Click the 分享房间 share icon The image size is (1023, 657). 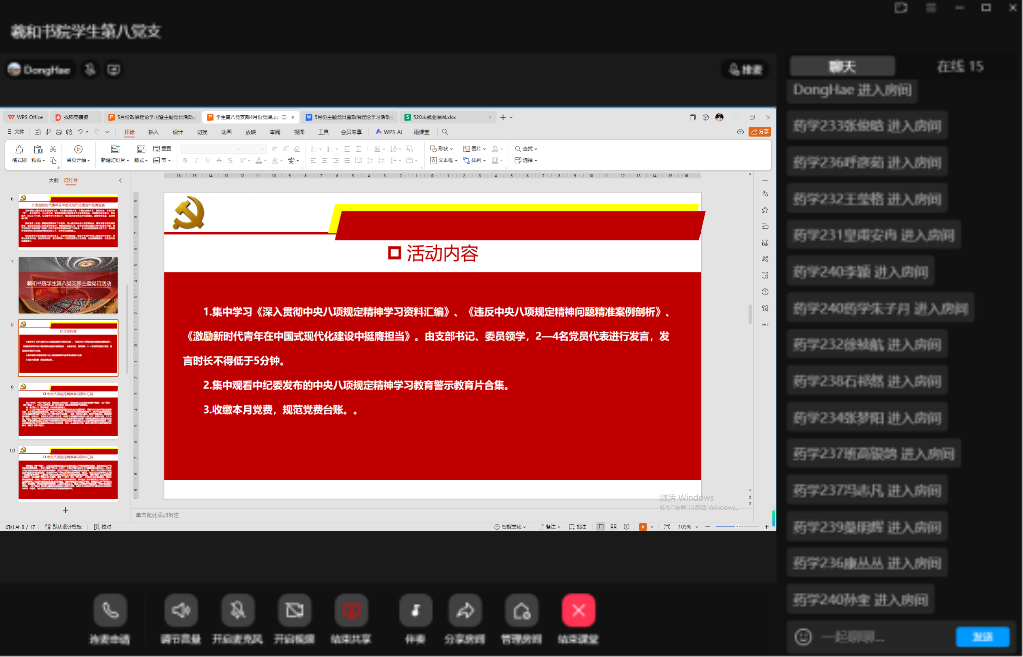[x=465, y=610]
